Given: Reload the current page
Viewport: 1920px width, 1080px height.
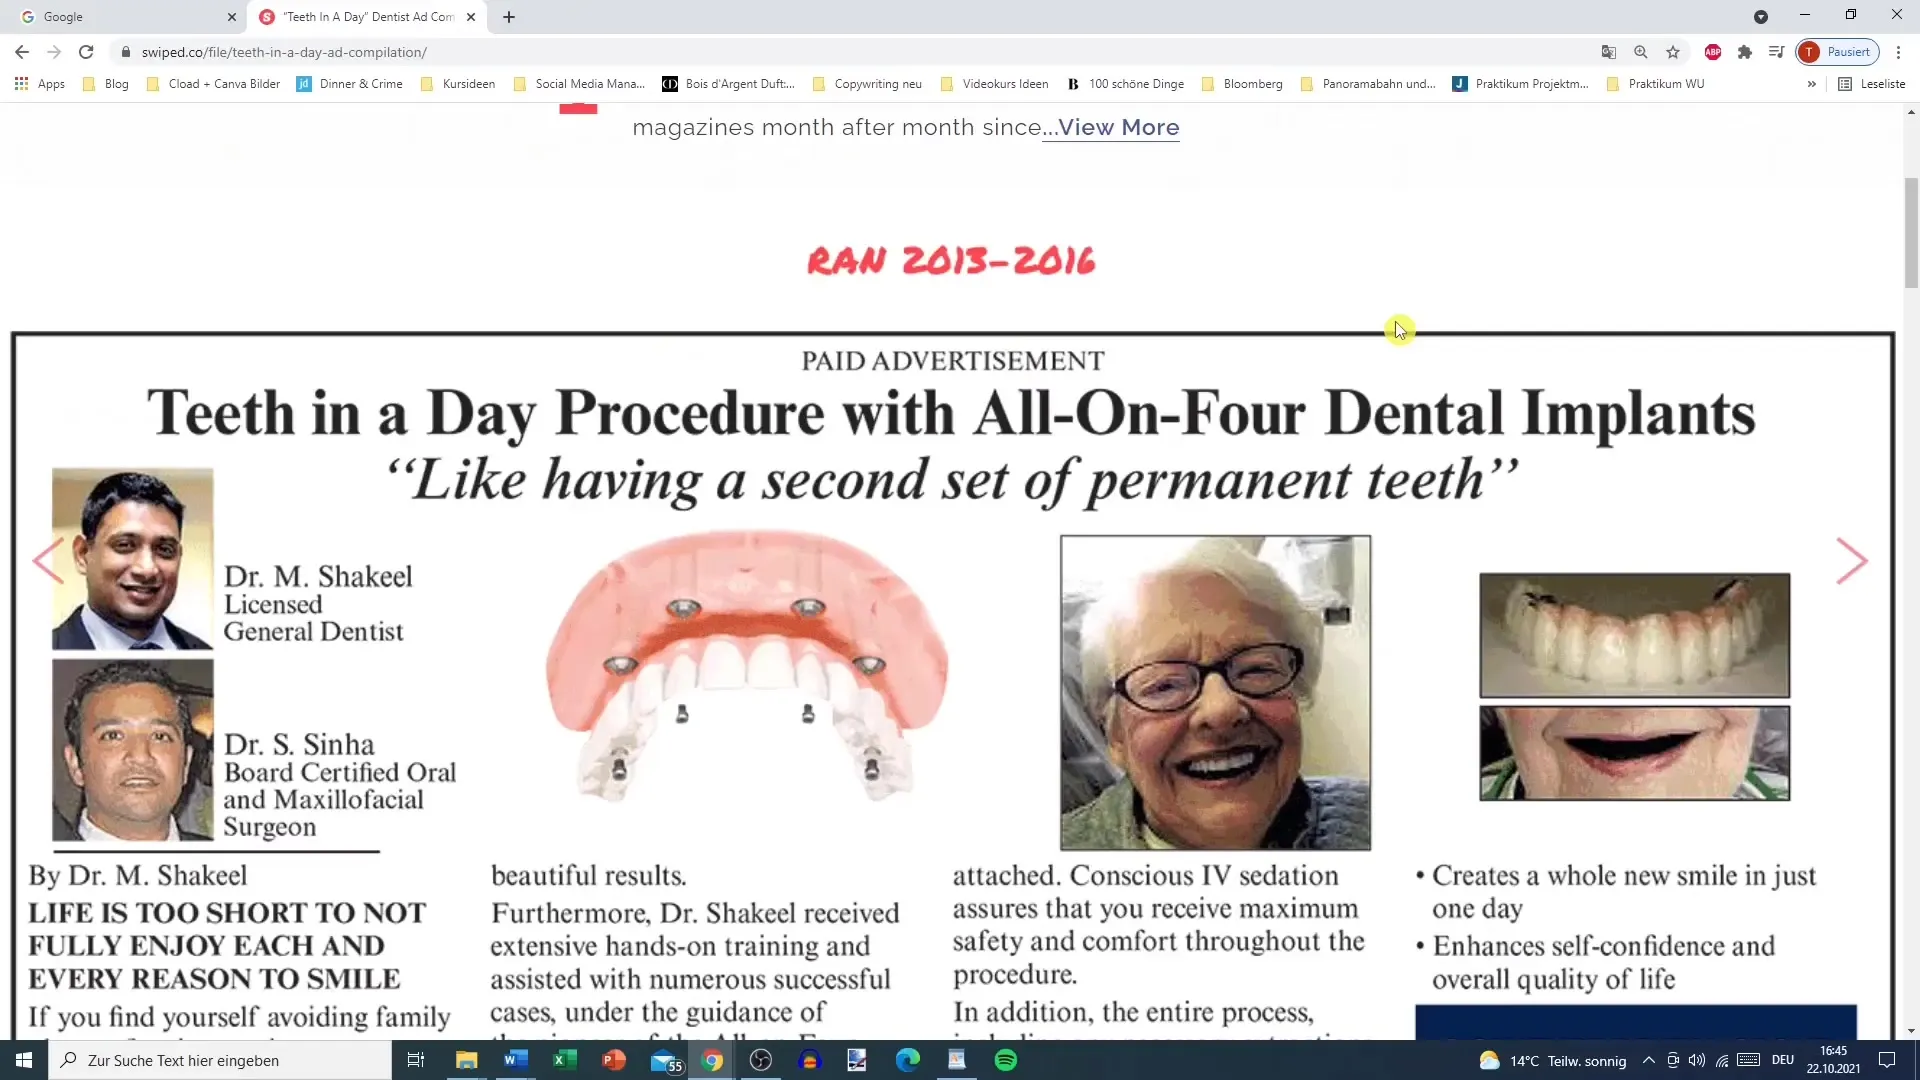Looking at the screenshot, I should pyautogui.click(x=86, y=52).
